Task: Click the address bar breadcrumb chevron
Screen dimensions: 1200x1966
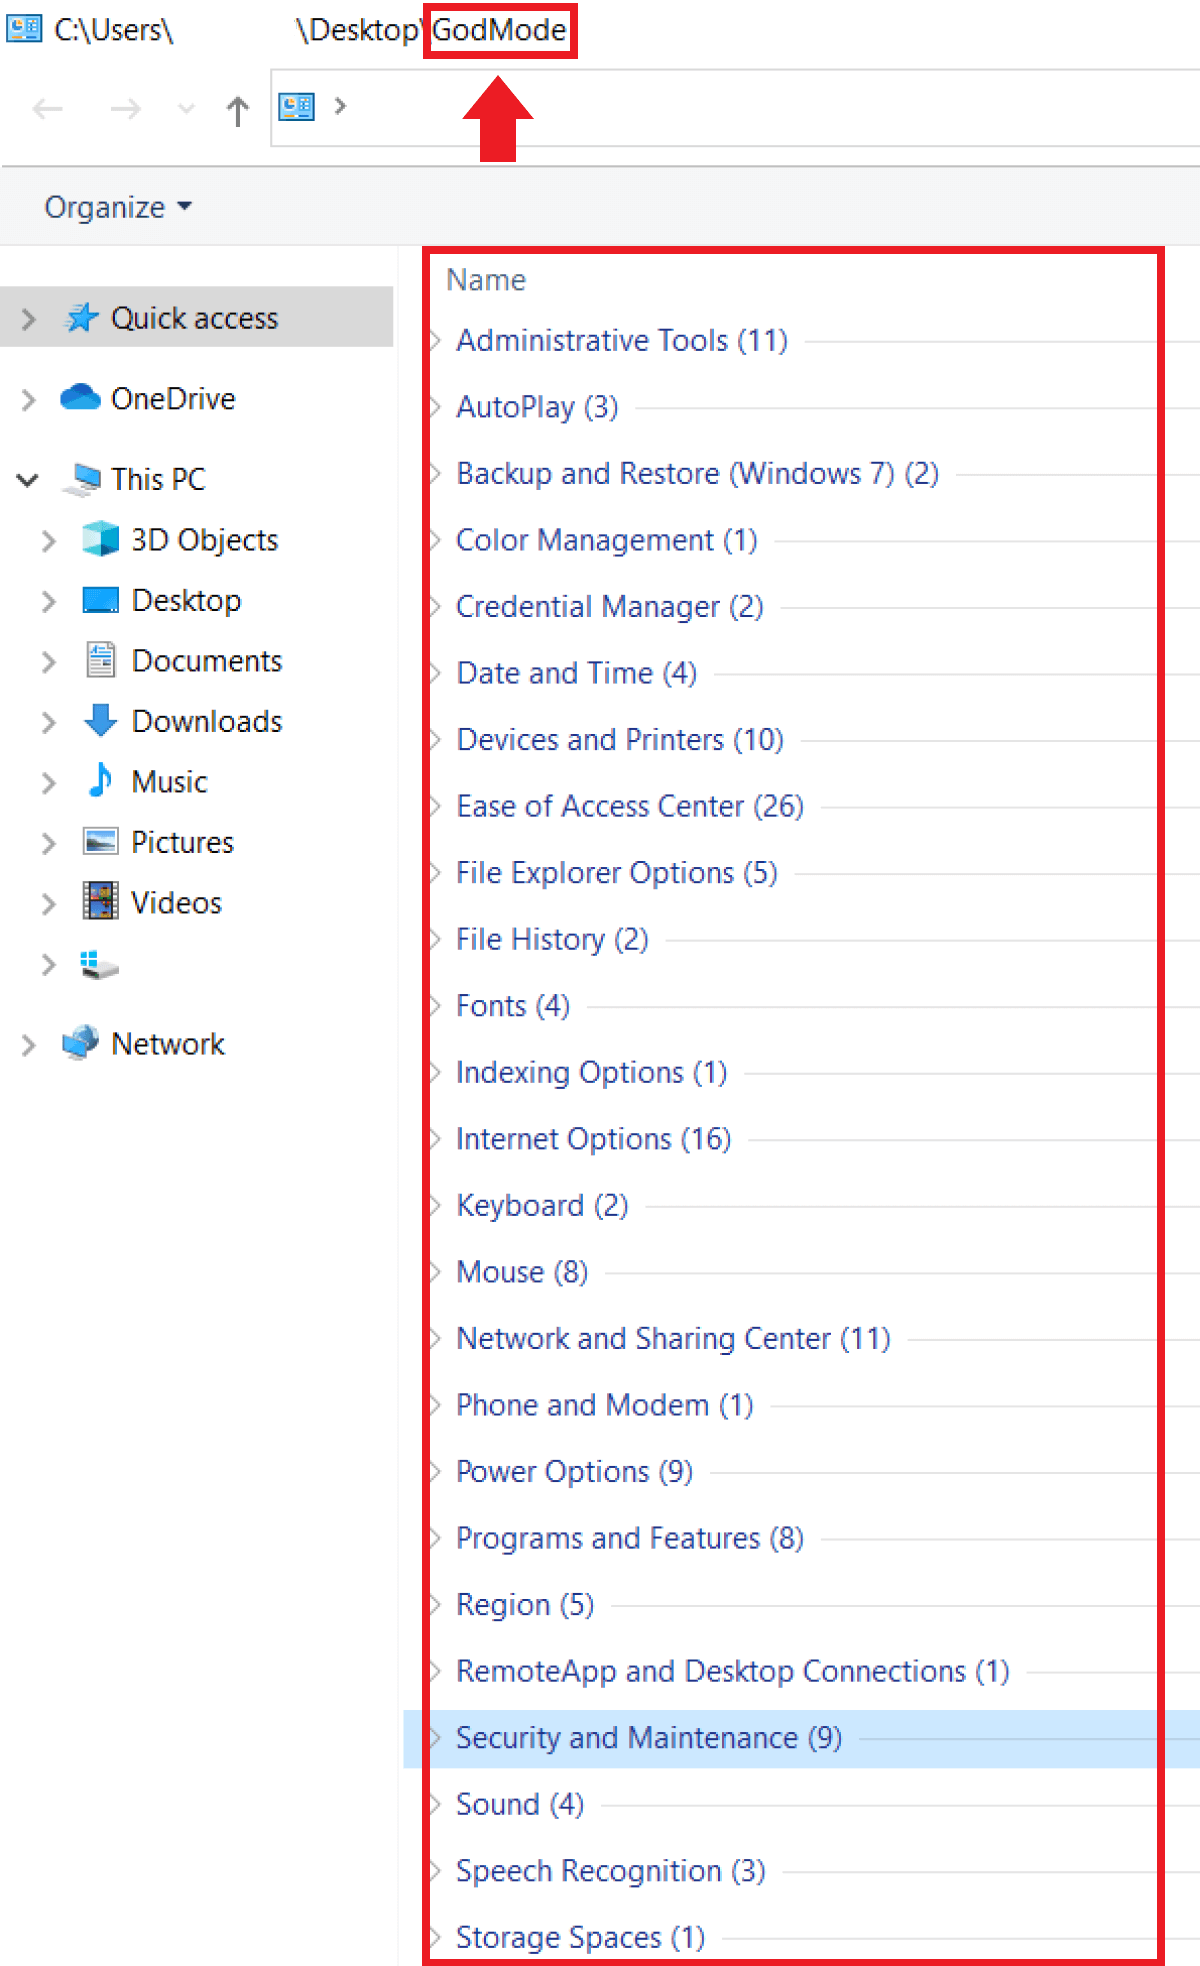Action: click(x=340, y=105)
